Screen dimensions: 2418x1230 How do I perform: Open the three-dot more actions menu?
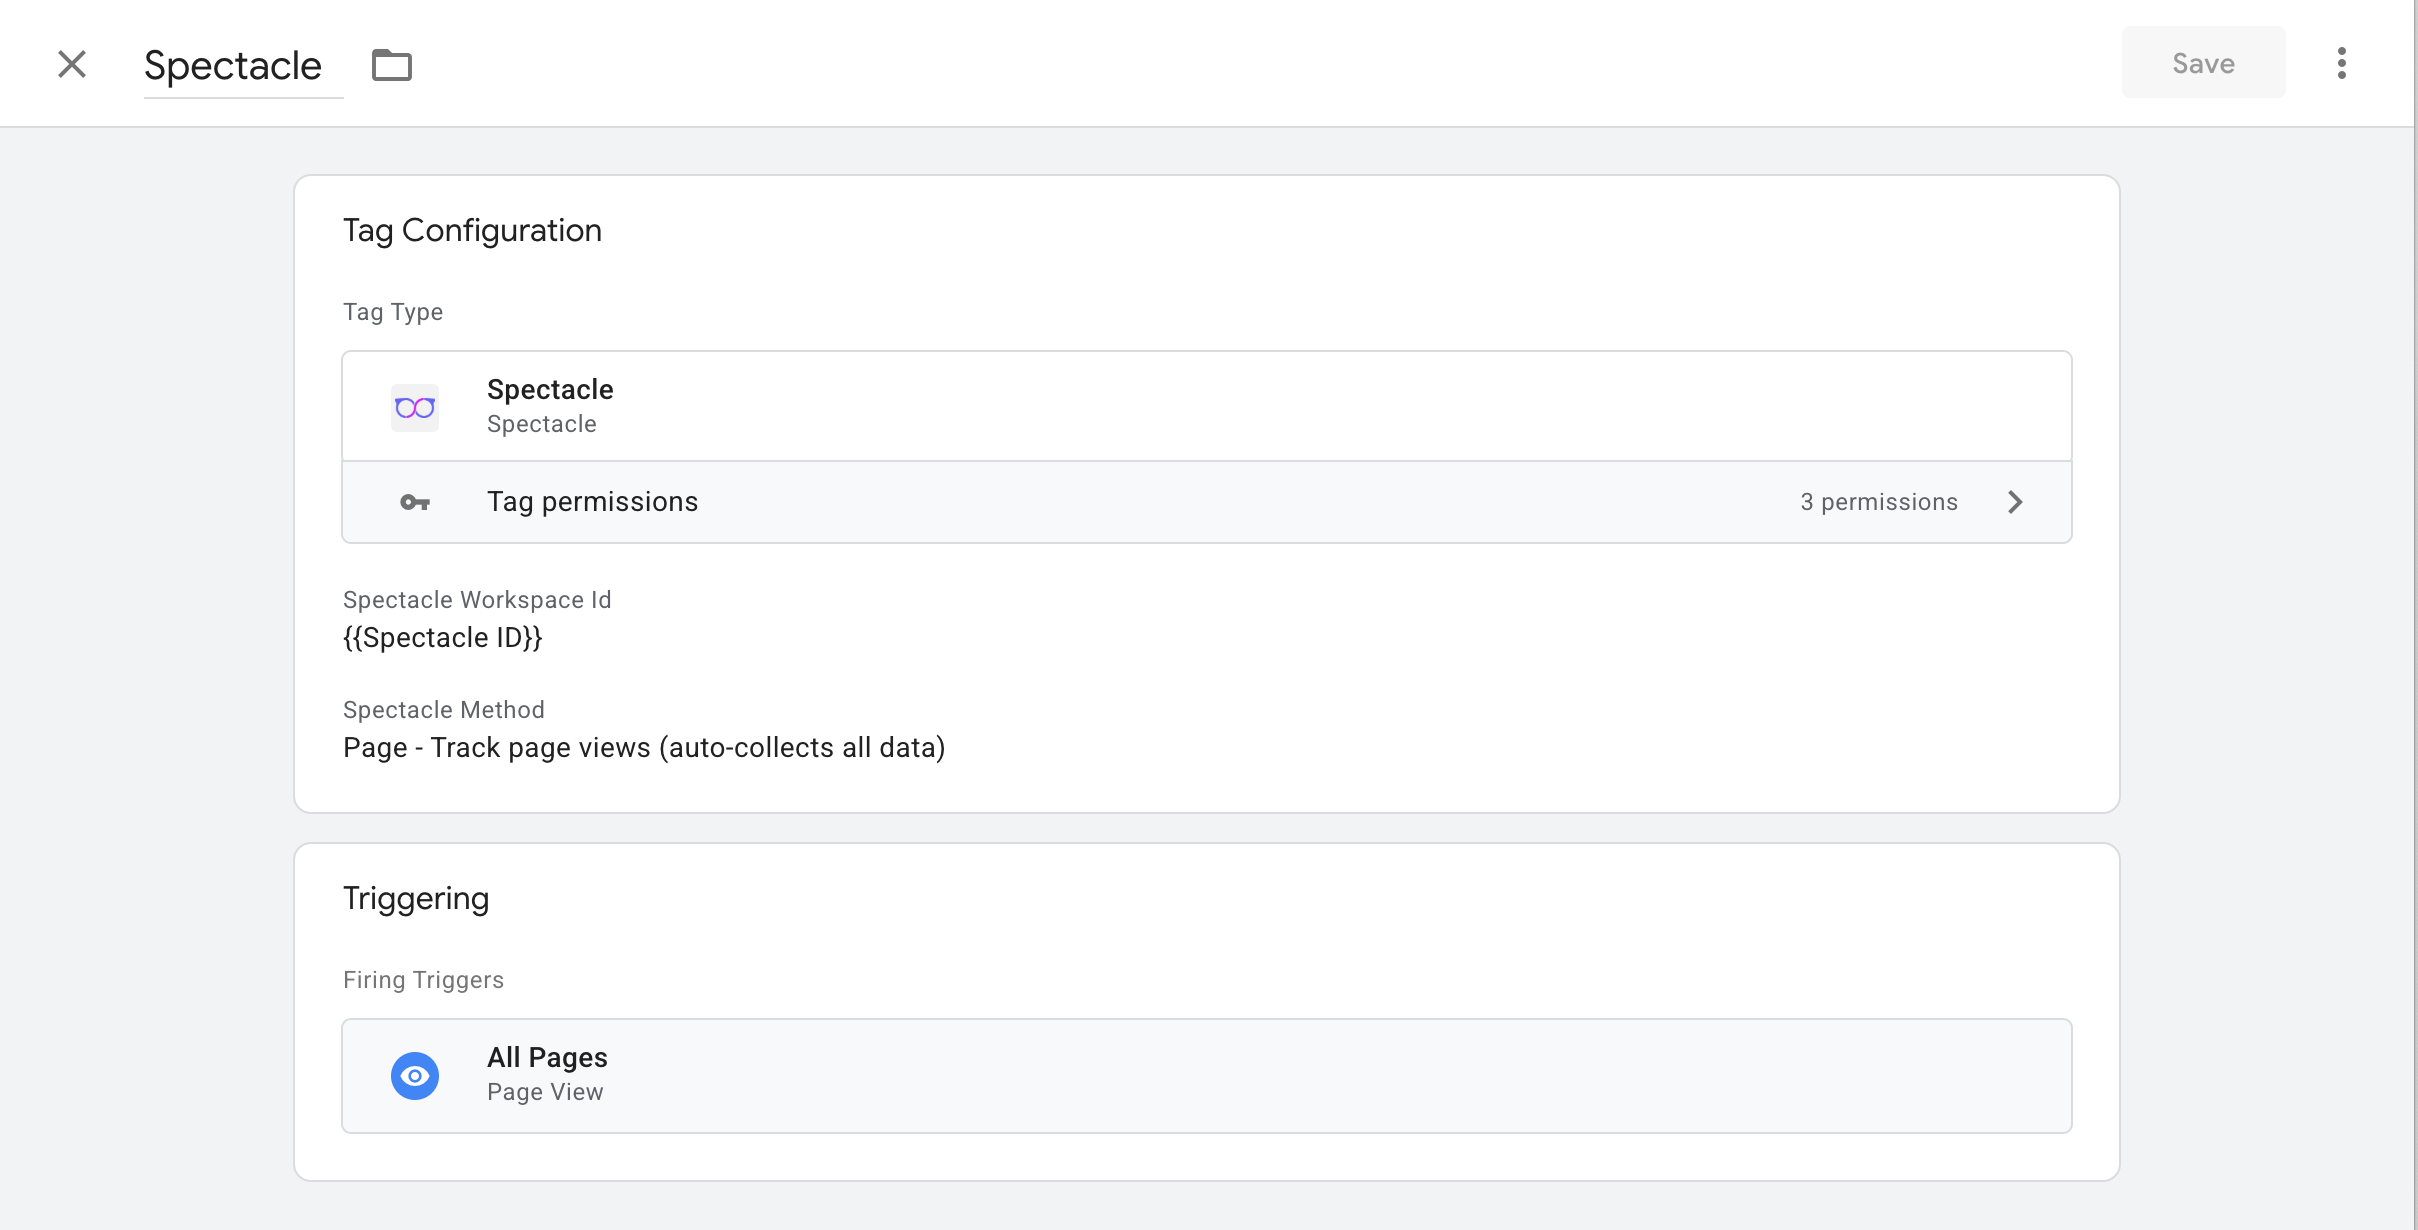(2341, 63)
